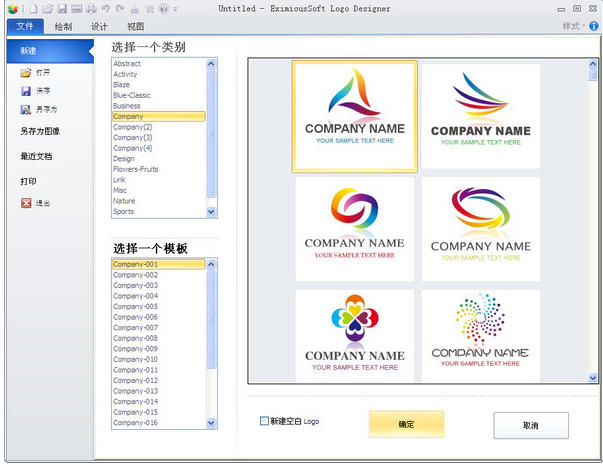Pick the triangular swirl logo thumbnail
The image size is (603, 465).
tap(355, 116)
